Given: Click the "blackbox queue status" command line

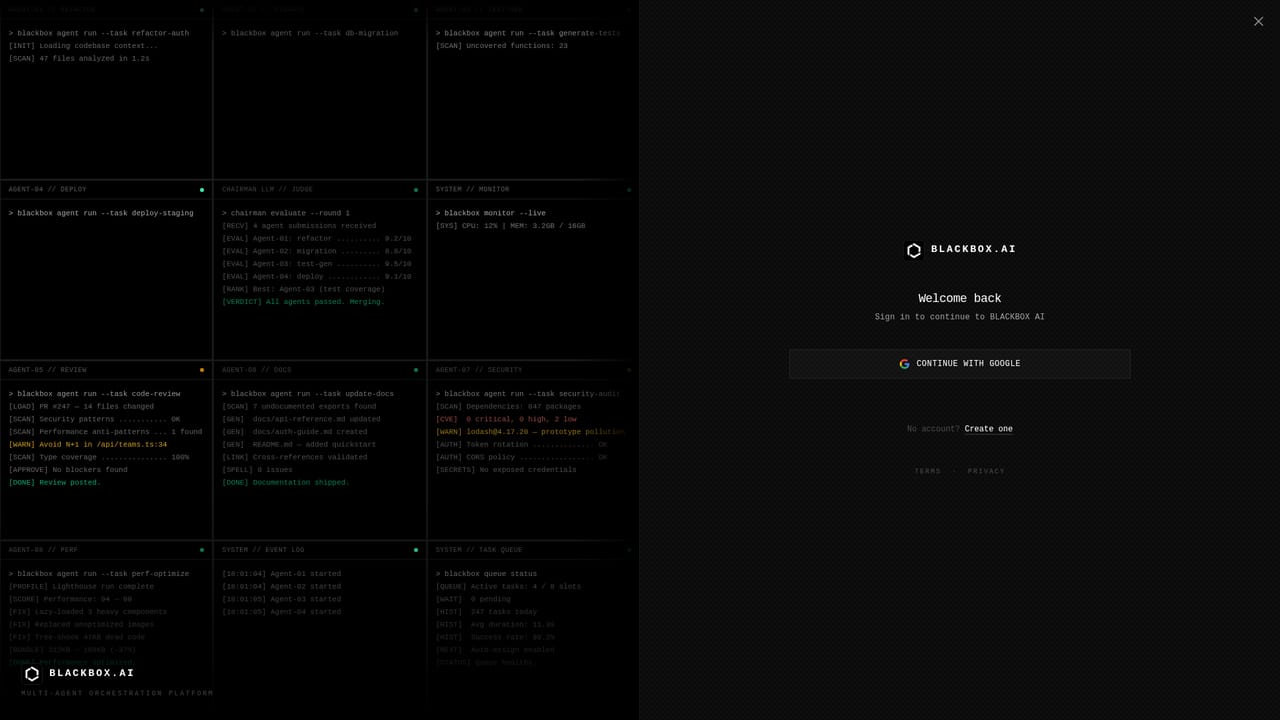Looking at the screenshot, I should click(486, 574).
